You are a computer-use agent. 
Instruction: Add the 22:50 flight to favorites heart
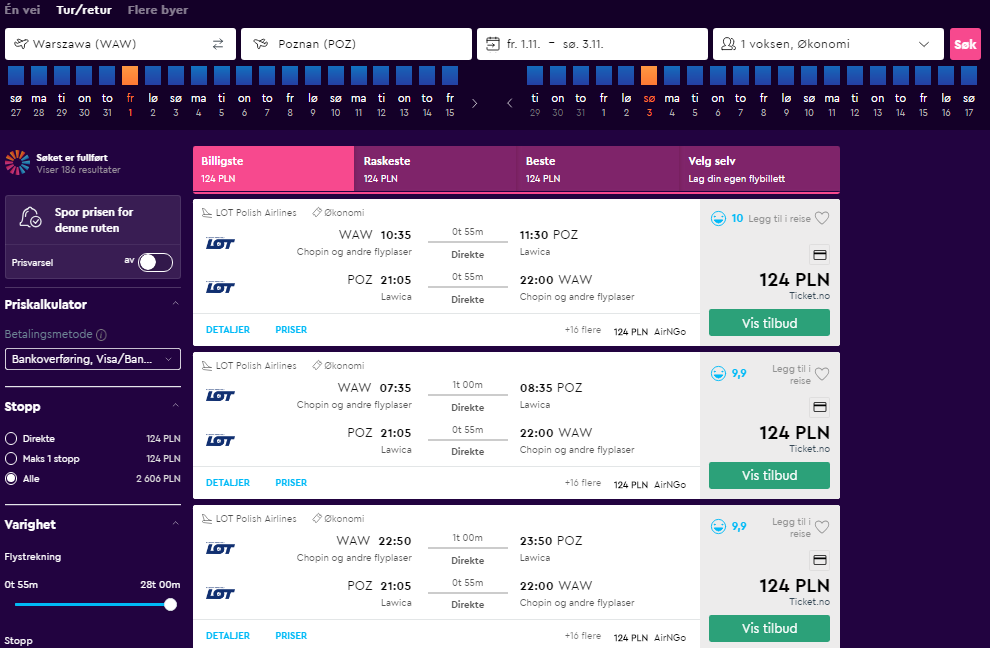point(821,527)
